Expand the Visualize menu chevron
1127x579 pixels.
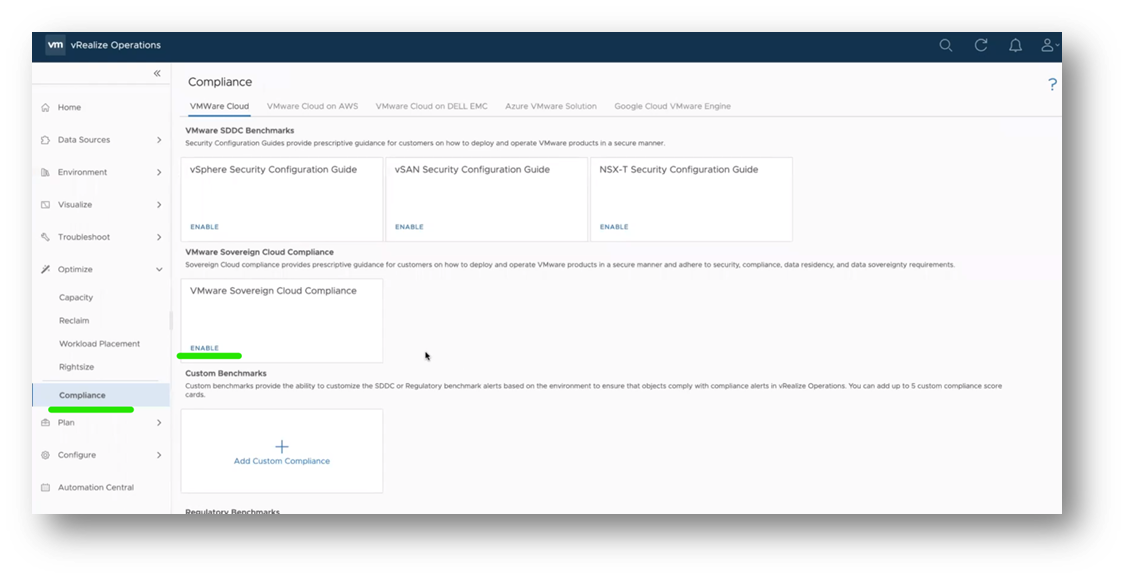(x=159, y=204)
